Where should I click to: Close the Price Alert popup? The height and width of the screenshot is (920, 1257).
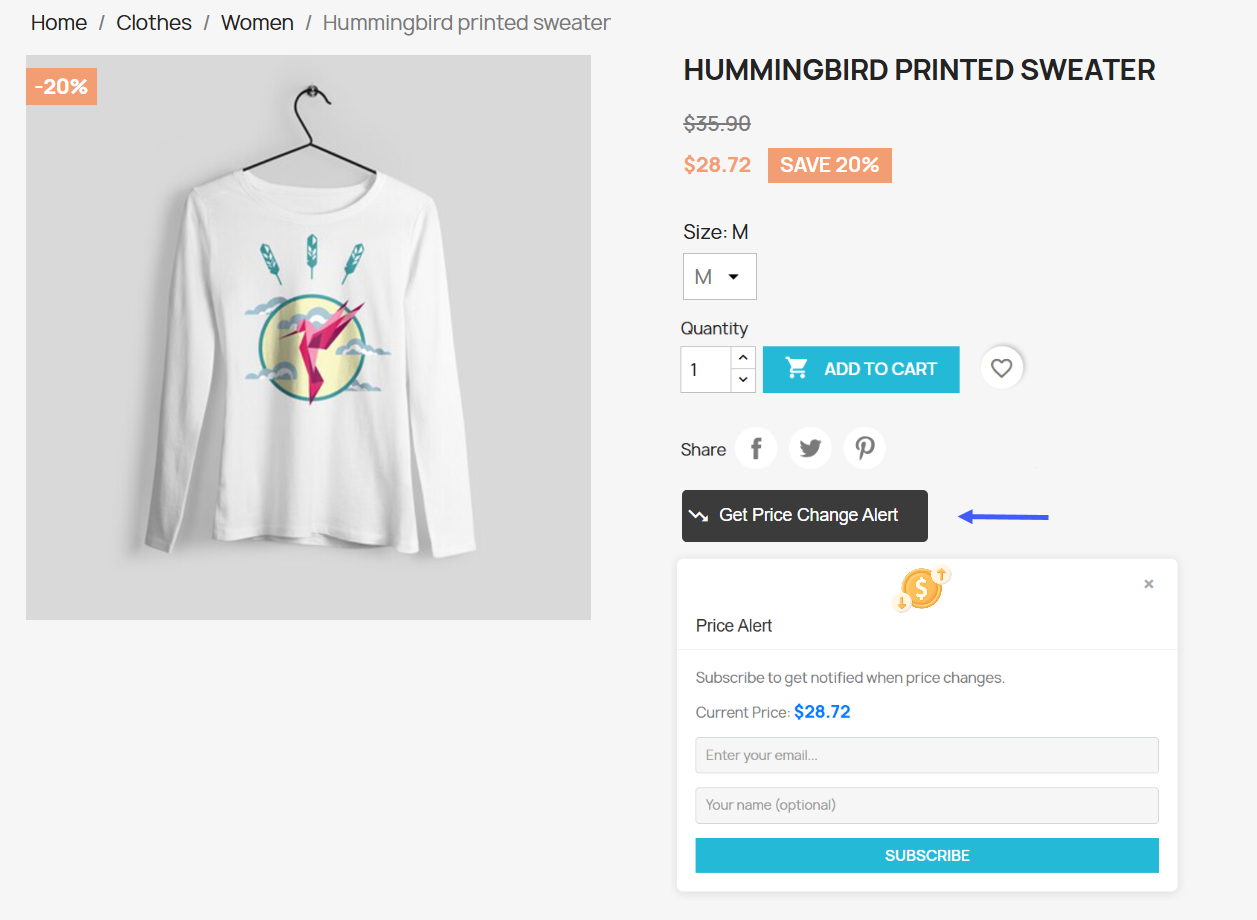click(1149, 584)
